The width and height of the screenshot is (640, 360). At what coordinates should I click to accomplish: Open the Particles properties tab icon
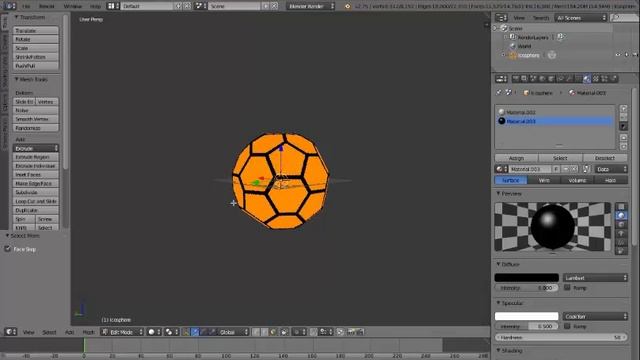[x=604, y=79]
